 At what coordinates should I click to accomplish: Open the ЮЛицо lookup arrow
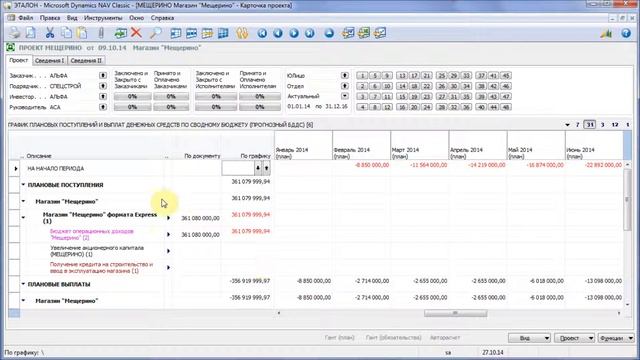point(344,76)
